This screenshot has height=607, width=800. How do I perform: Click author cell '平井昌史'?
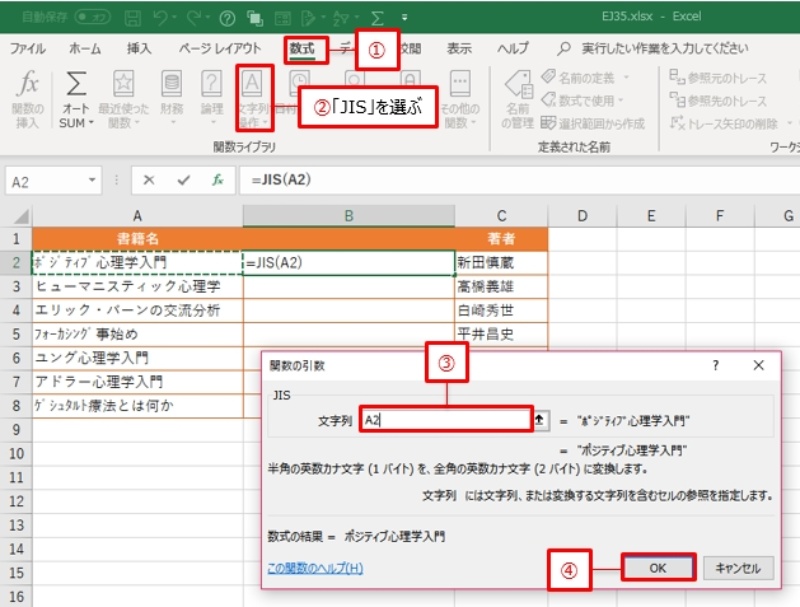tap(501, 334)
